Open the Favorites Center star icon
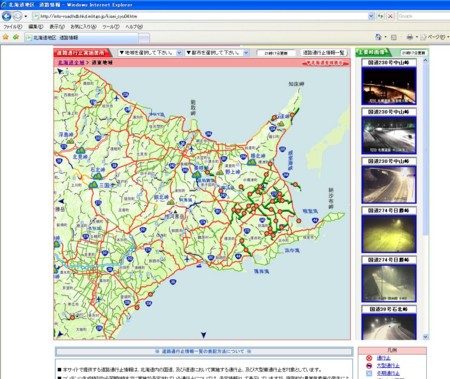The image size is (450, 379). [x=5, y=37]
